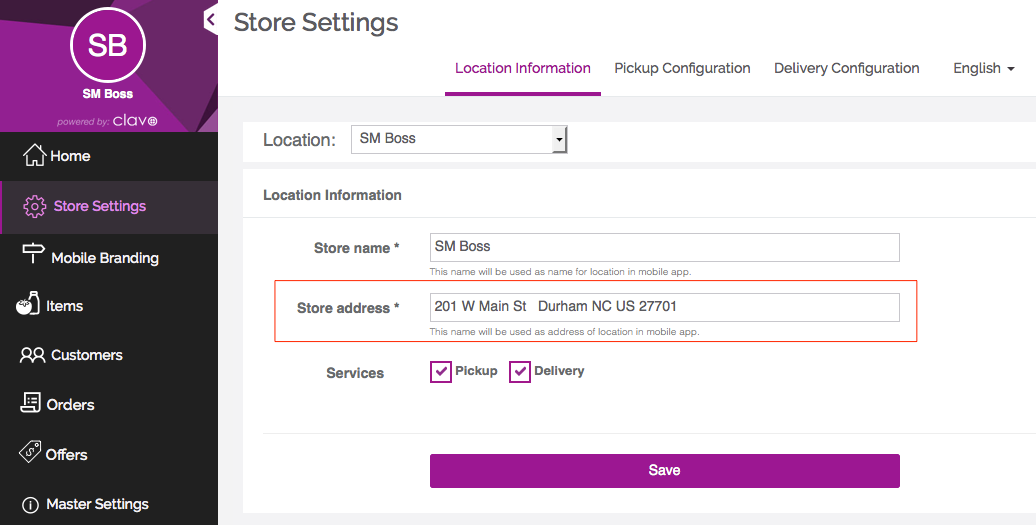1036x525 pixels.
Task: Click the Master Settings info icon
Action: pyautogui.click(x=30, y=505)
